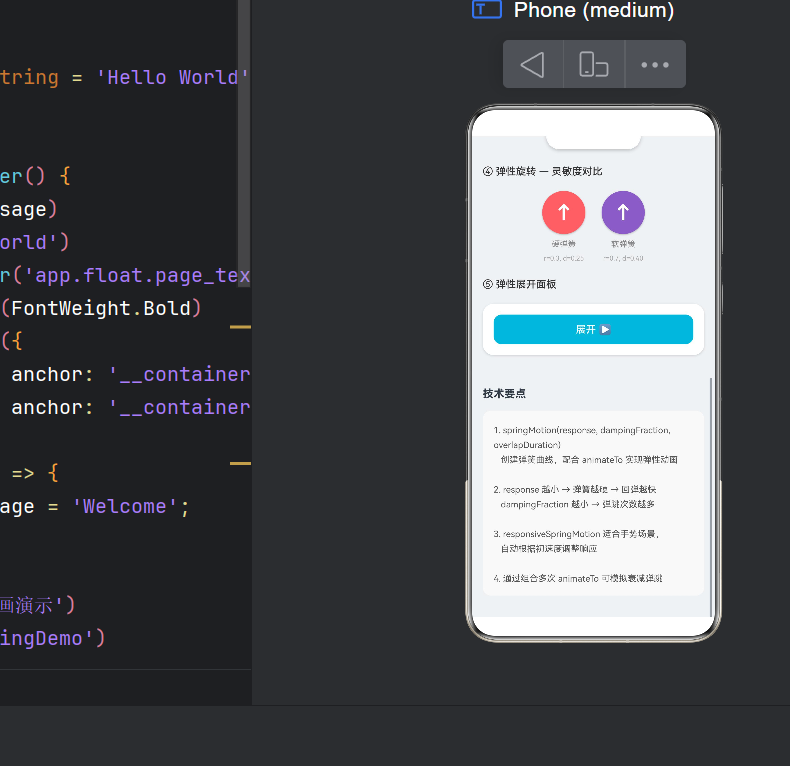Click the Phone (medium) device label
The width and height of the screenshot is (790, 766).
point(594,10)
